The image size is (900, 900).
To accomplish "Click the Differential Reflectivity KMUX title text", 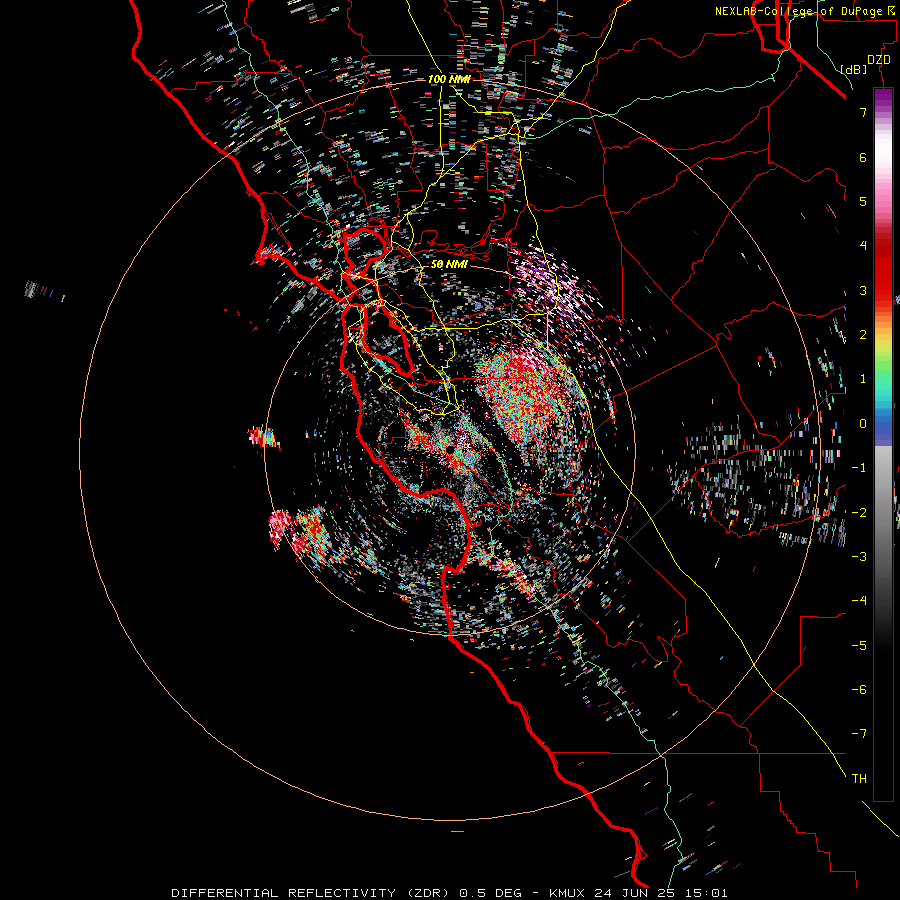I will 449,893.
